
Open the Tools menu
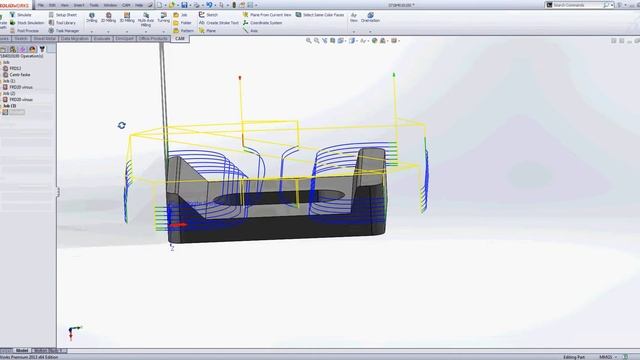[94, 5]
